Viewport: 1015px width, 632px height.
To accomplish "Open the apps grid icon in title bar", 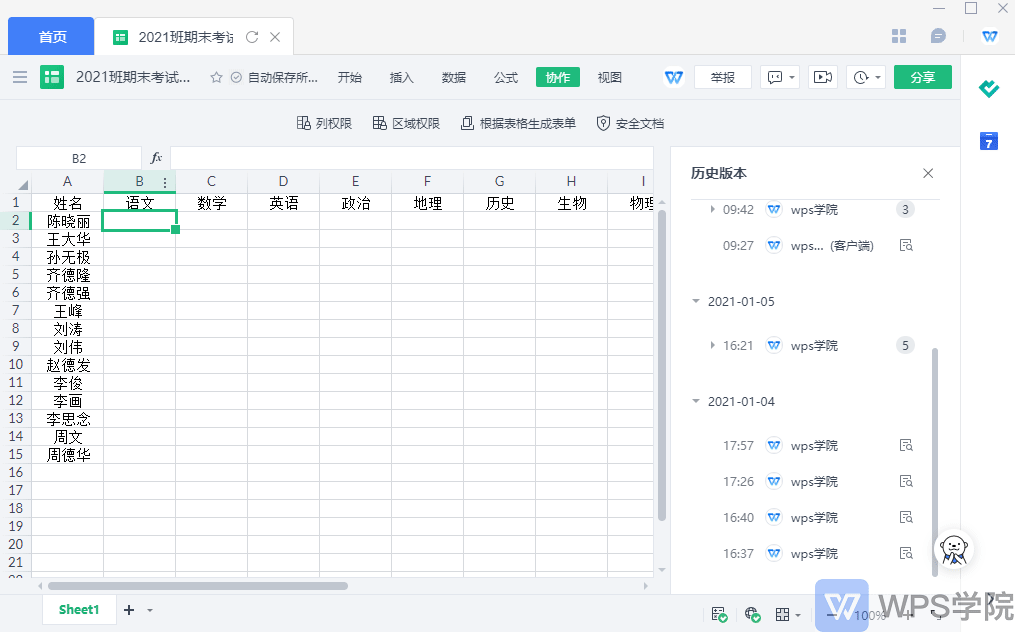I will (898, 36).
